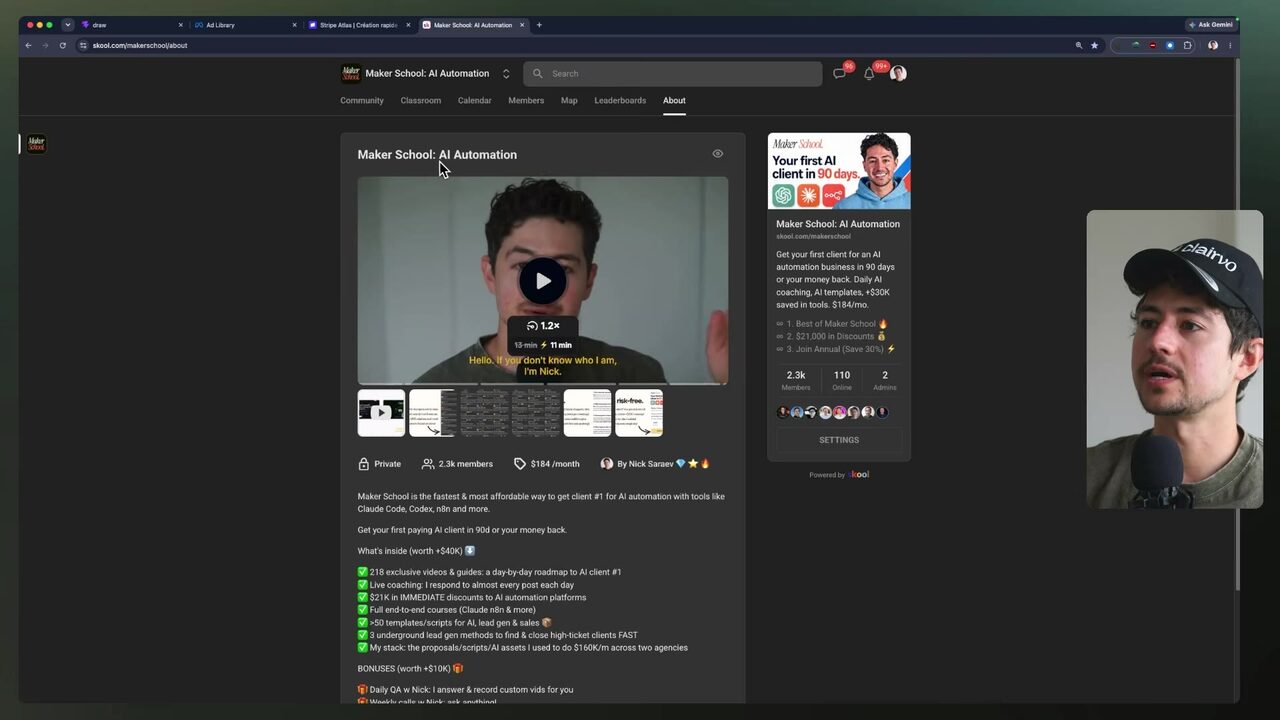
Task: Click the 110 Online stat
Action: tap(842, 380)
